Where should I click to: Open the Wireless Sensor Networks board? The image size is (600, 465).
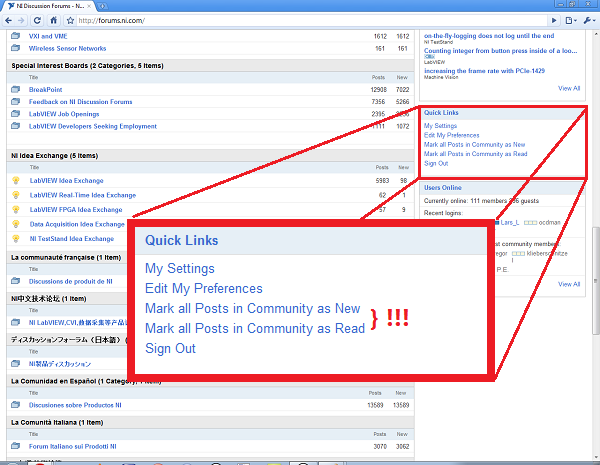click(67, 49)
